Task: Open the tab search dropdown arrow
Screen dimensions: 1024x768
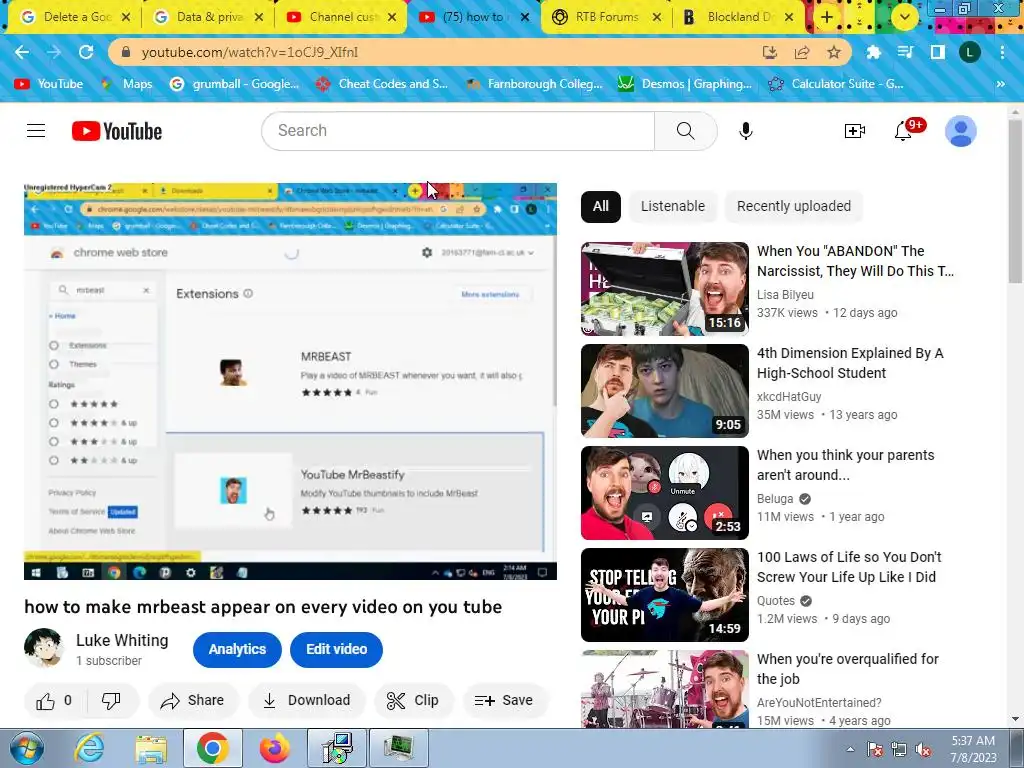Action: (904, 17)
